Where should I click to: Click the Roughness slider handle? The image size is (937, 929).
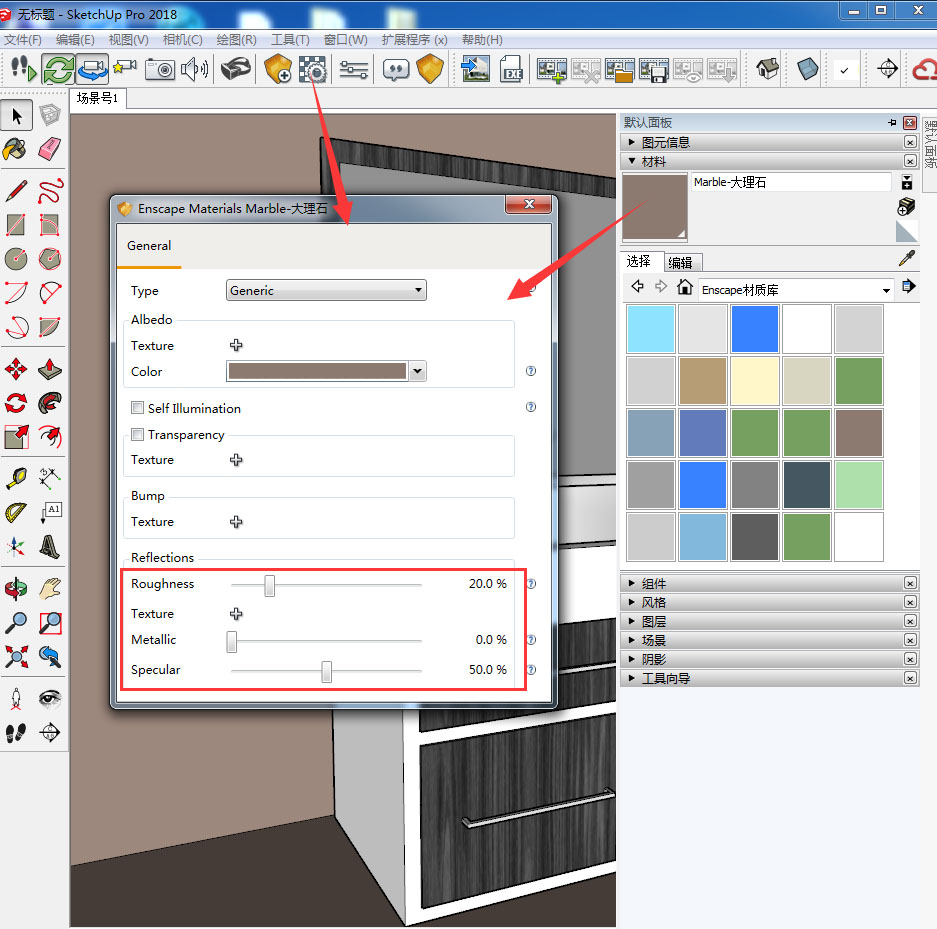pos(269,585)
